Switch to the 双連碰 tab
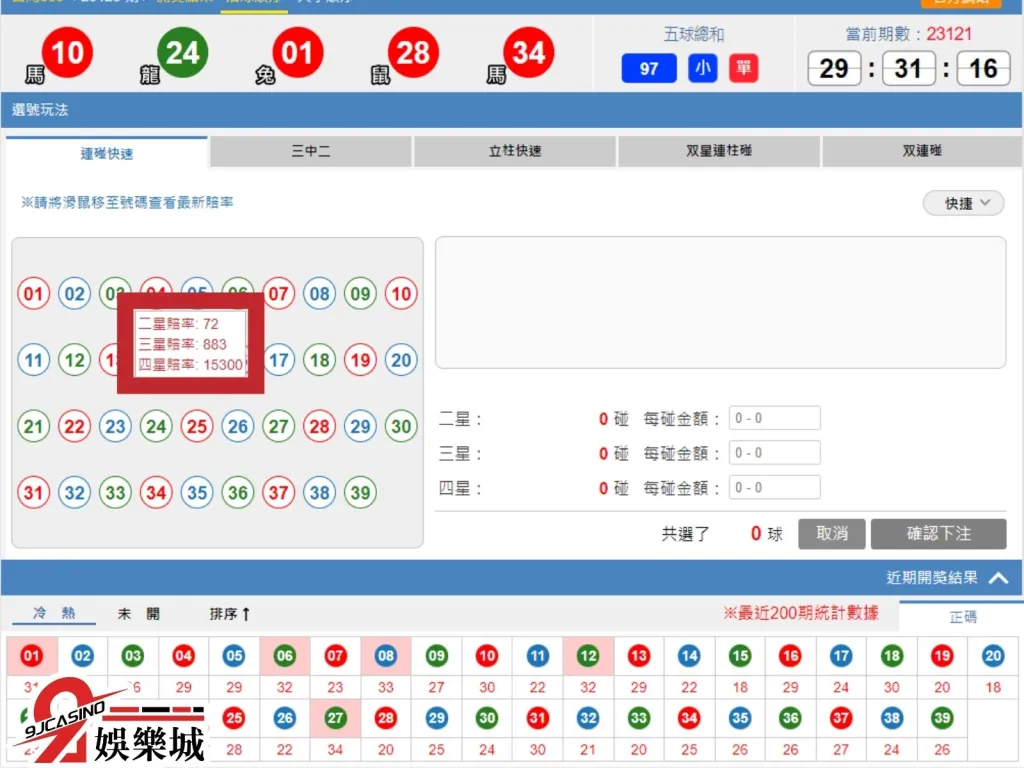The width and height of the screenshot is (1024, 768). pos(922,151)
